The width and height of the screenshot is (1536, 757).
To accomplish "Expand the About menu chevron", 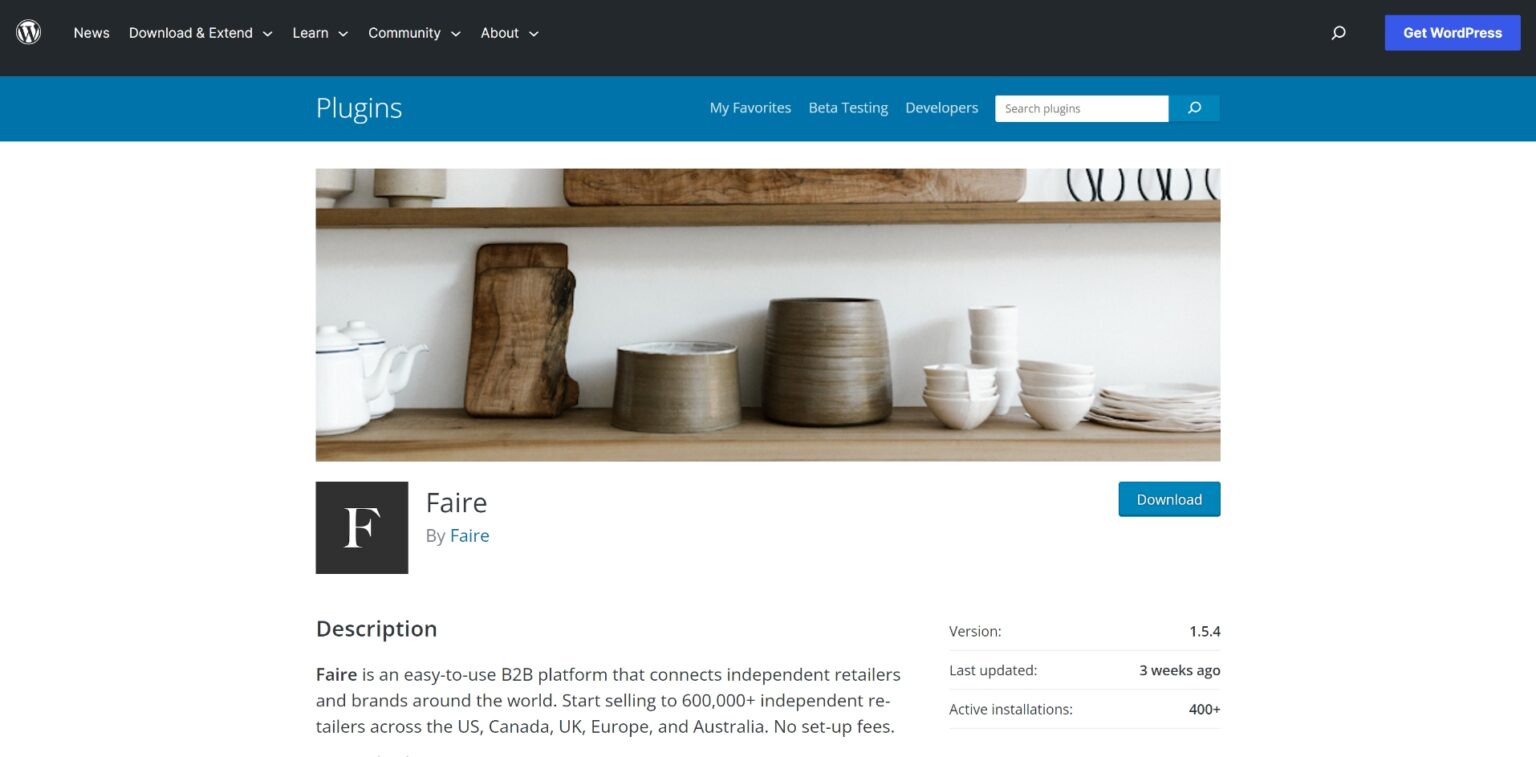I will coord(534,34).
